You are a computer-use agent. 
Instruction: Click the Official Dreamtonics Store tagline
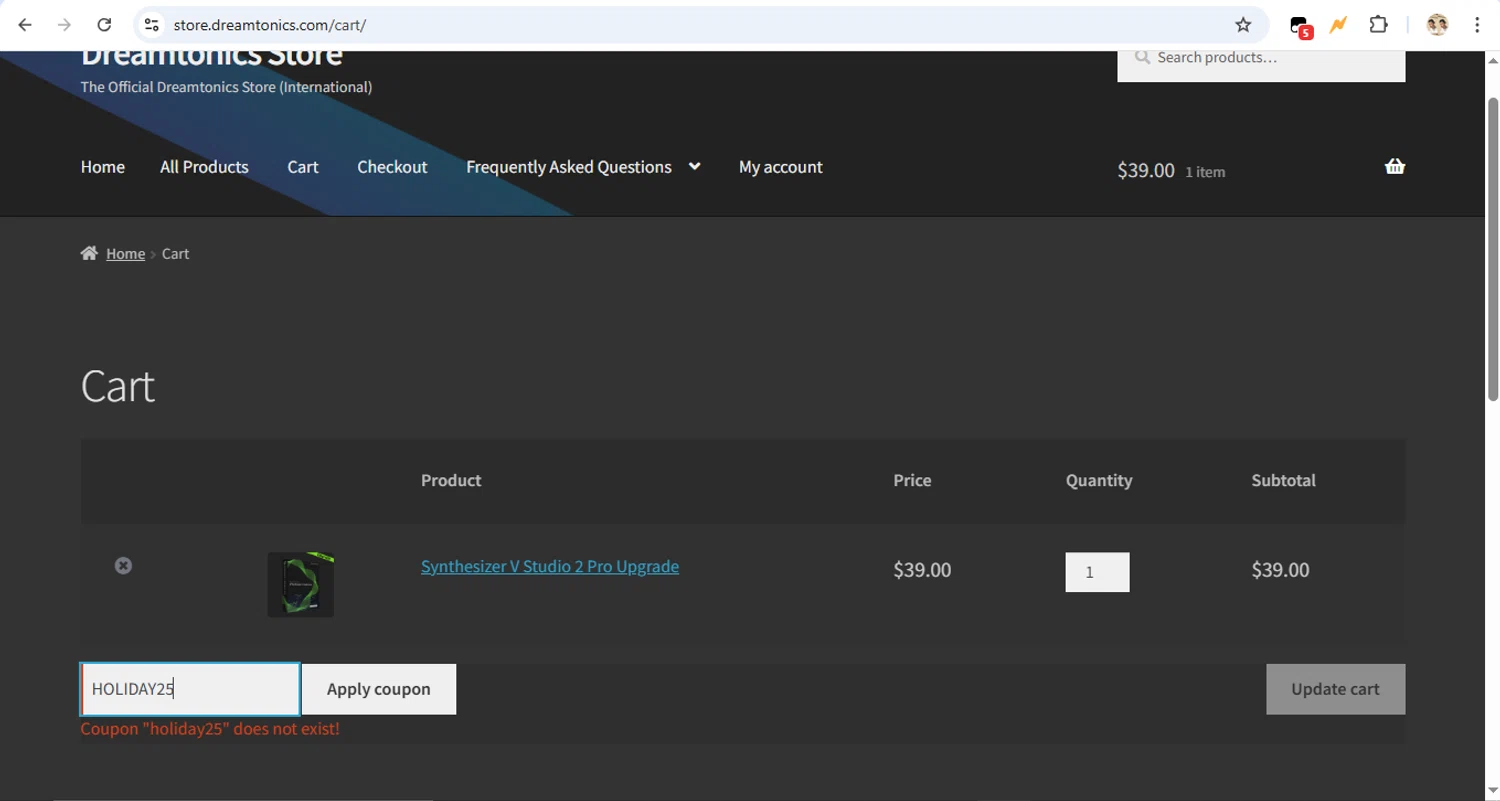pyautogui.click(x=226, y=87)
